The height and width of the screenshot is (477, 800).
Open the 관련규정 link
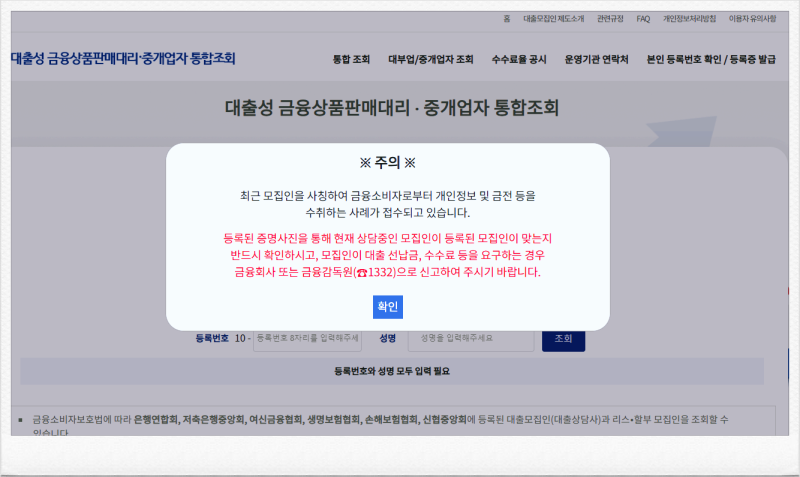click(610, 19)
